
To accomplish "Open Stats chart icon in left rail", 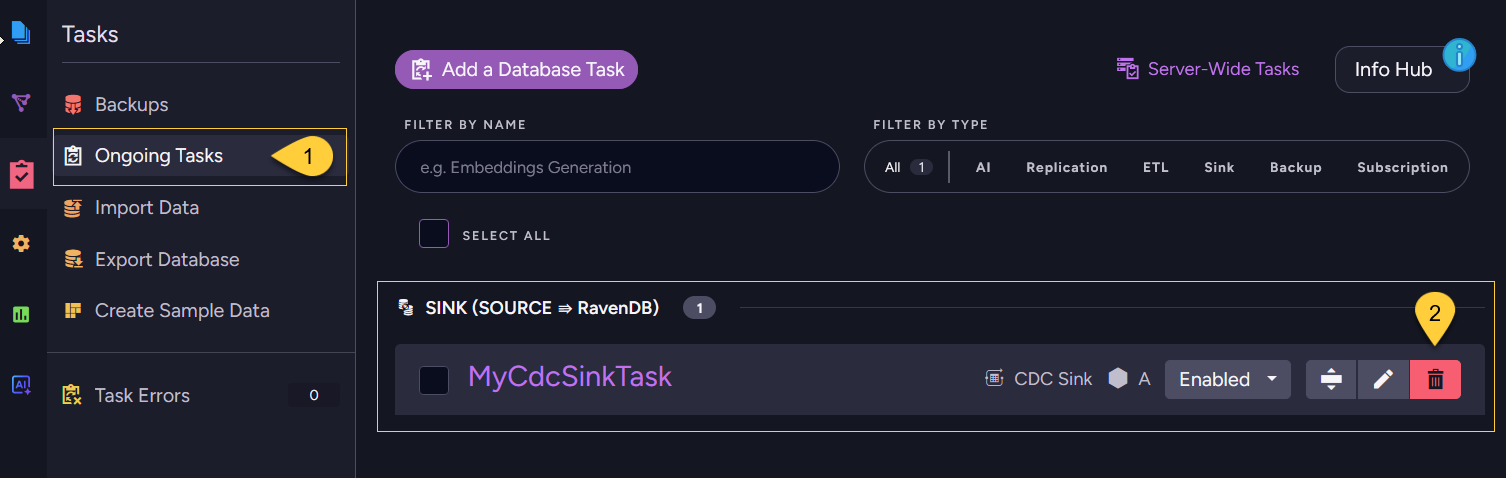I will click(x=21, y=314).
